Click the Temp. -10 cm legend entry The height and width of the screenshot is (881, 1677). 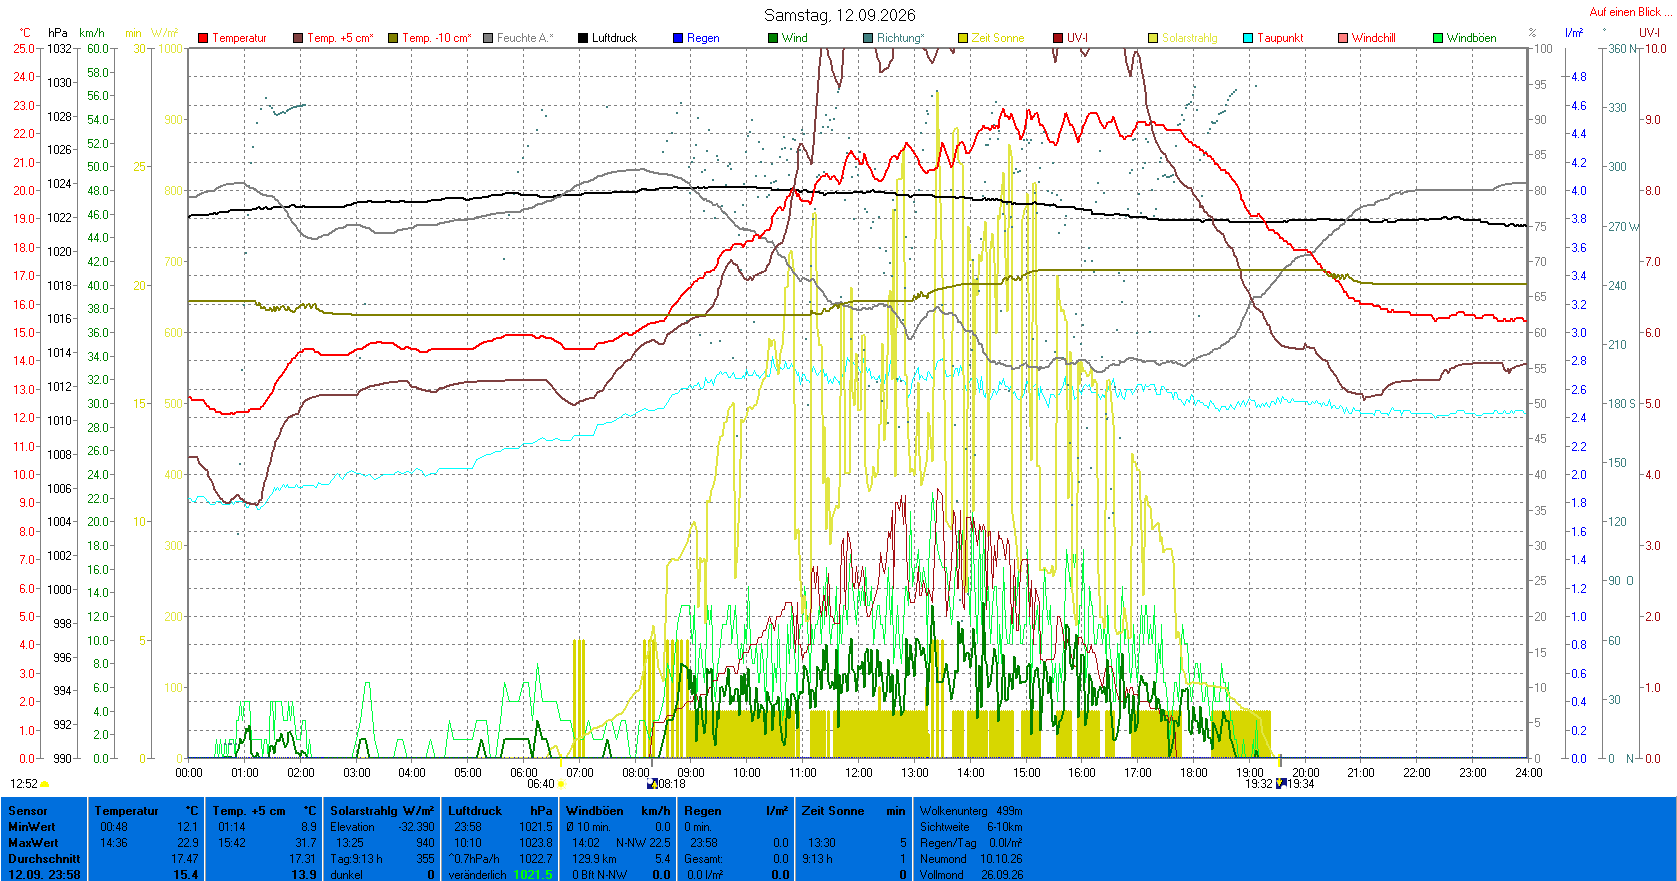(x=430, y=38)
